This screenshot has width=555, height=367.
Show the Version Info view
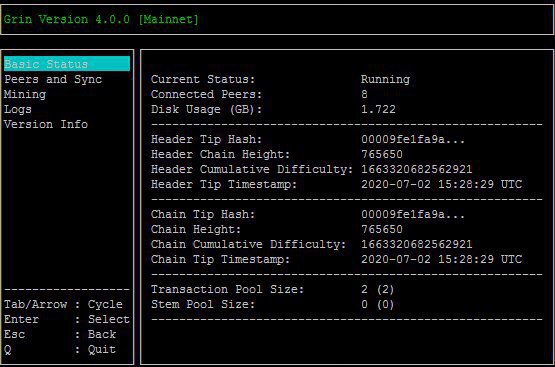46,124
